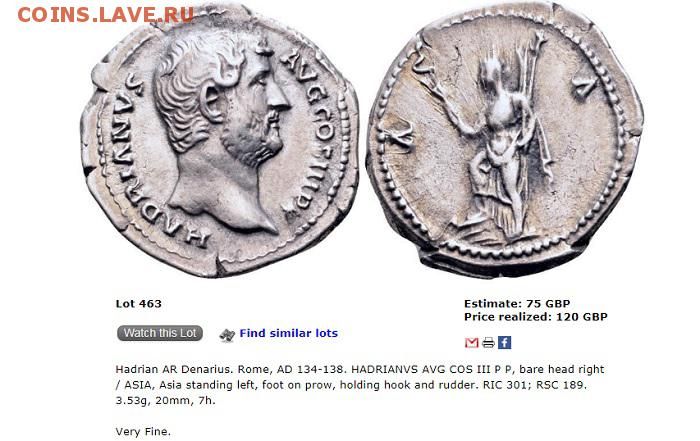This screenshot has height=441, width=700.
Task: Share the lot via the Gmail icon
Action: (x=471, y=343)
